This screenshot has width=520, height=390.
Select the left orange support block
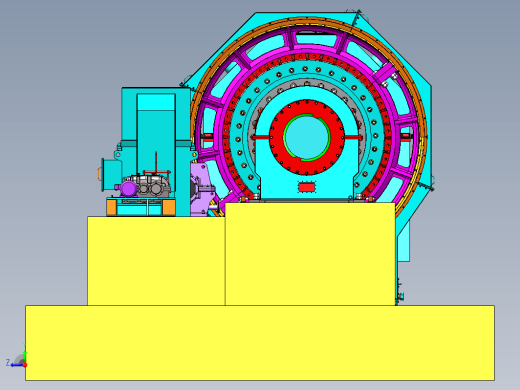pos(111,207)
